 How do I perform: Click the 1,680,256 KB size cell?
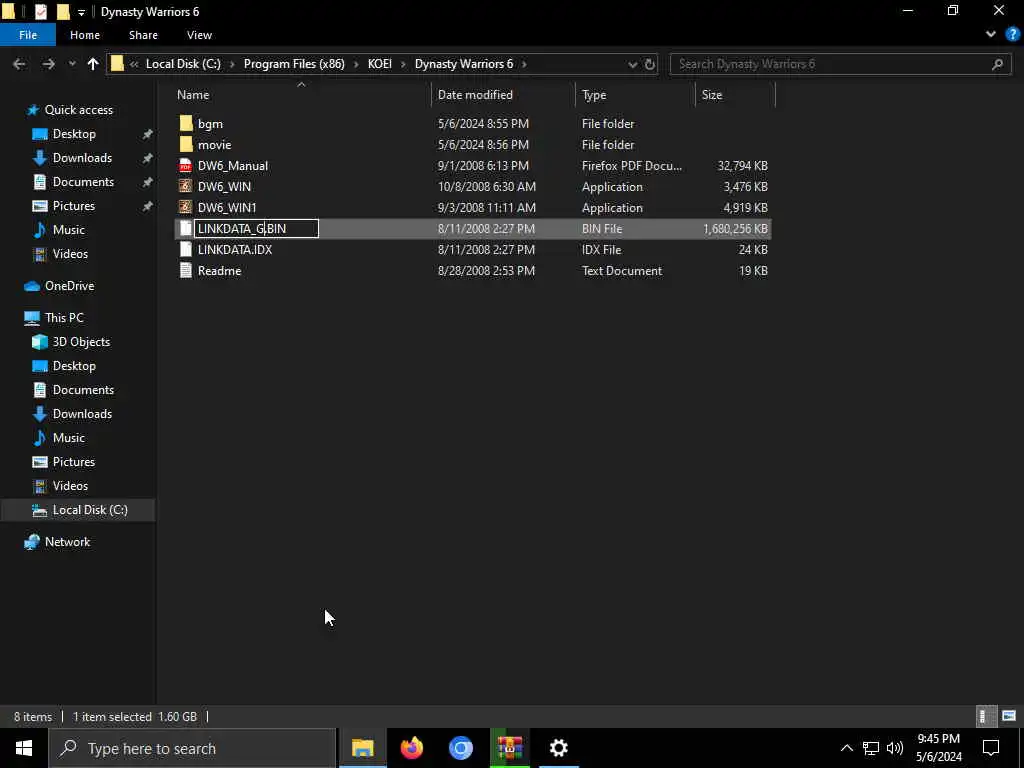pos(735,229)
